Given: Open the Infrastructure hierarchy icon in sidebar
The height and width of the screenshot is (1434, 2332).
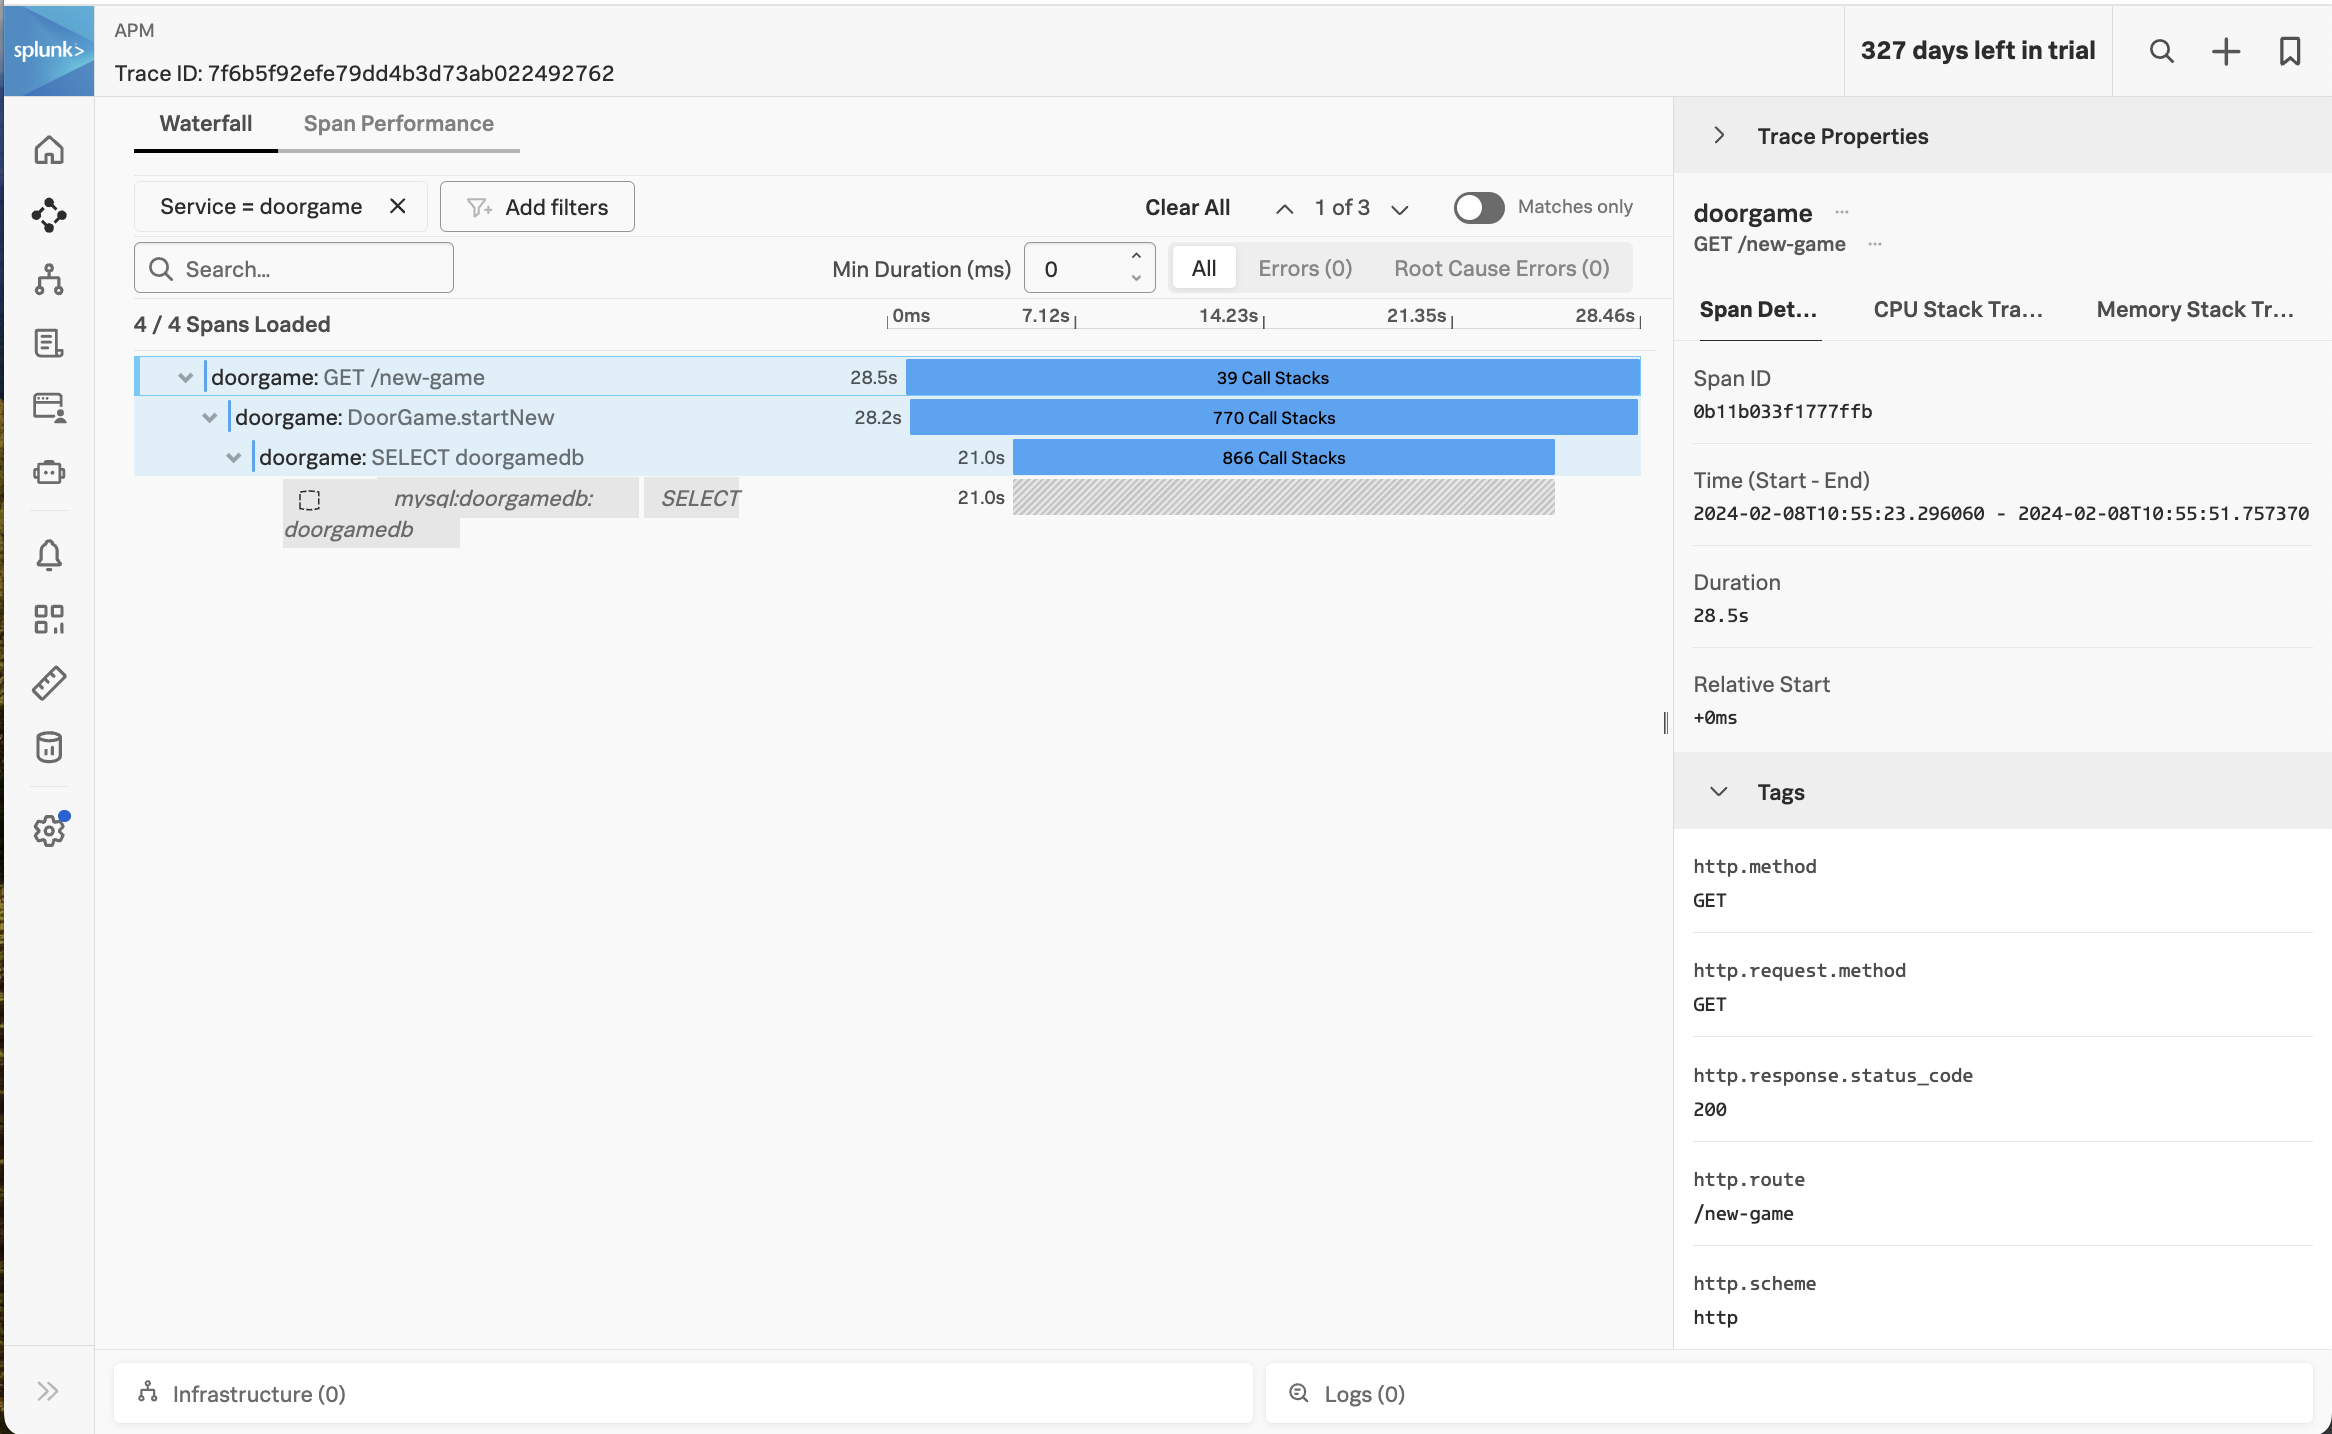Looking at the screenshot, I should click(49, 280).
